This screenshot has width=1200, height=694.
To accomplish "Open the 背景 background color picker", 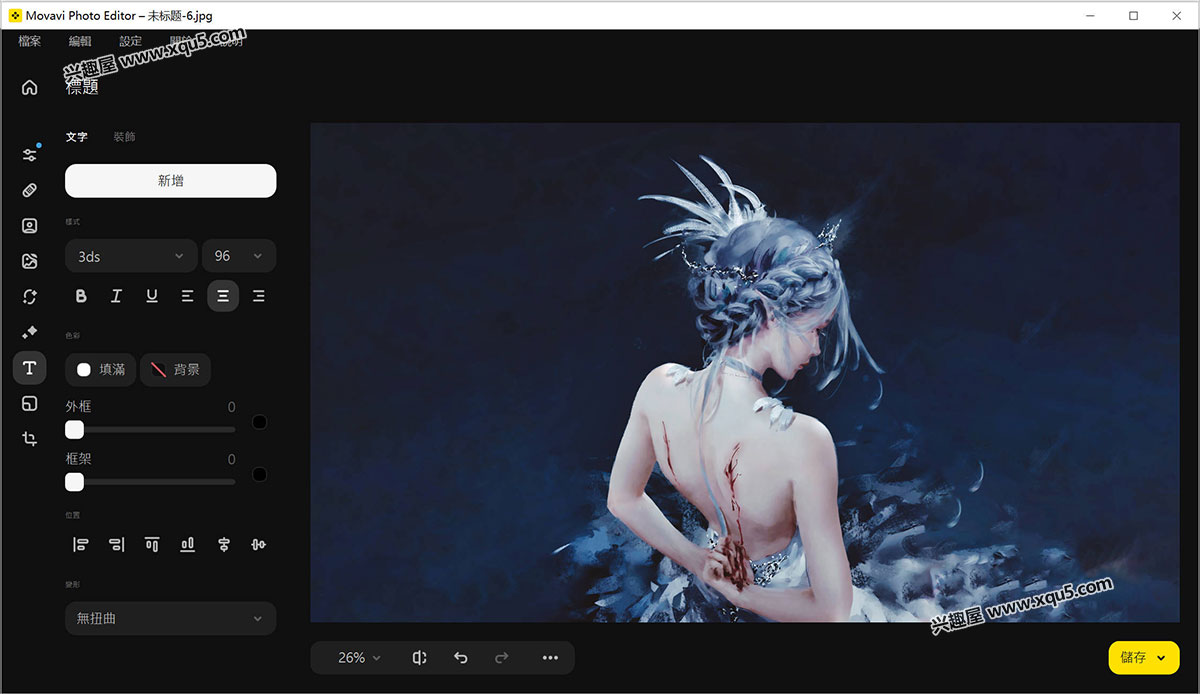I will 175,370.
